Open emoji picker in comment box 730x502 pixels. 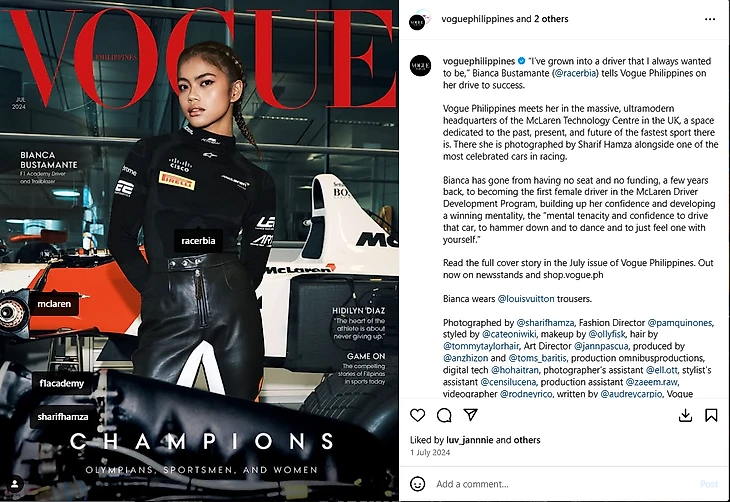point(418,484)
